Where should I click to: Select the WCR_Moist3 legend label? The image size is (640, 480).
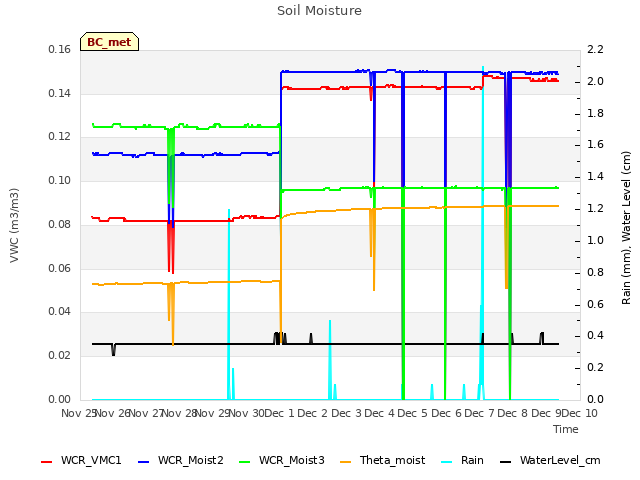291,460
